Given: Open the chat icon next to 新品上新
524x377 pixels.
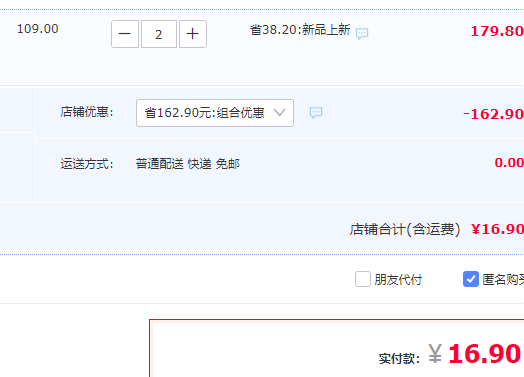Looking at the screenshot, I should click(x=362, y=33).
